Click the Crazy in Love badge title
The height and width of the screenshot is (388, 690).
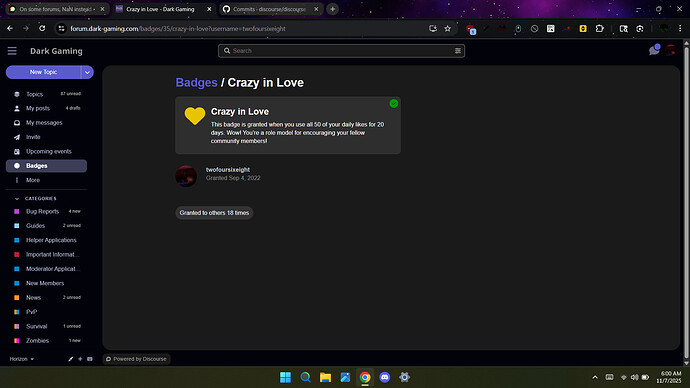[240, 112]
